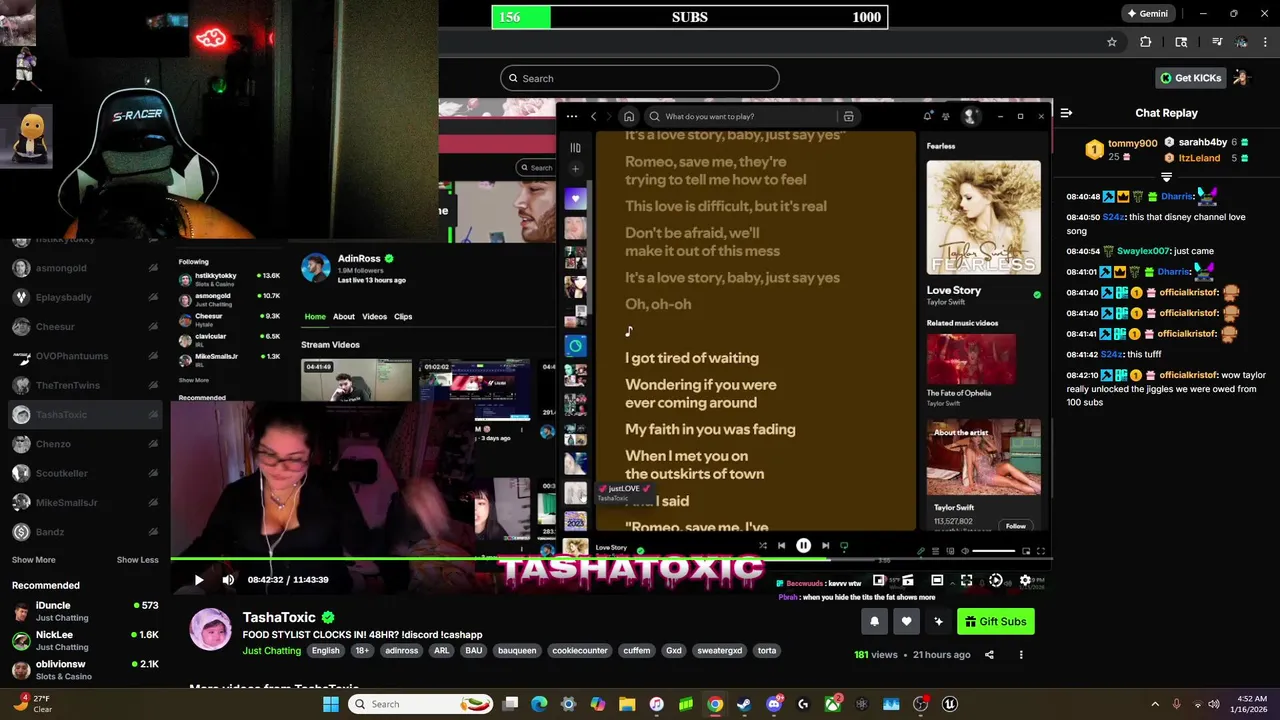This screenshot has width=1280, height=720.
Task: Open Spotify Your Library icon
Action: click(x=575, y=148)
